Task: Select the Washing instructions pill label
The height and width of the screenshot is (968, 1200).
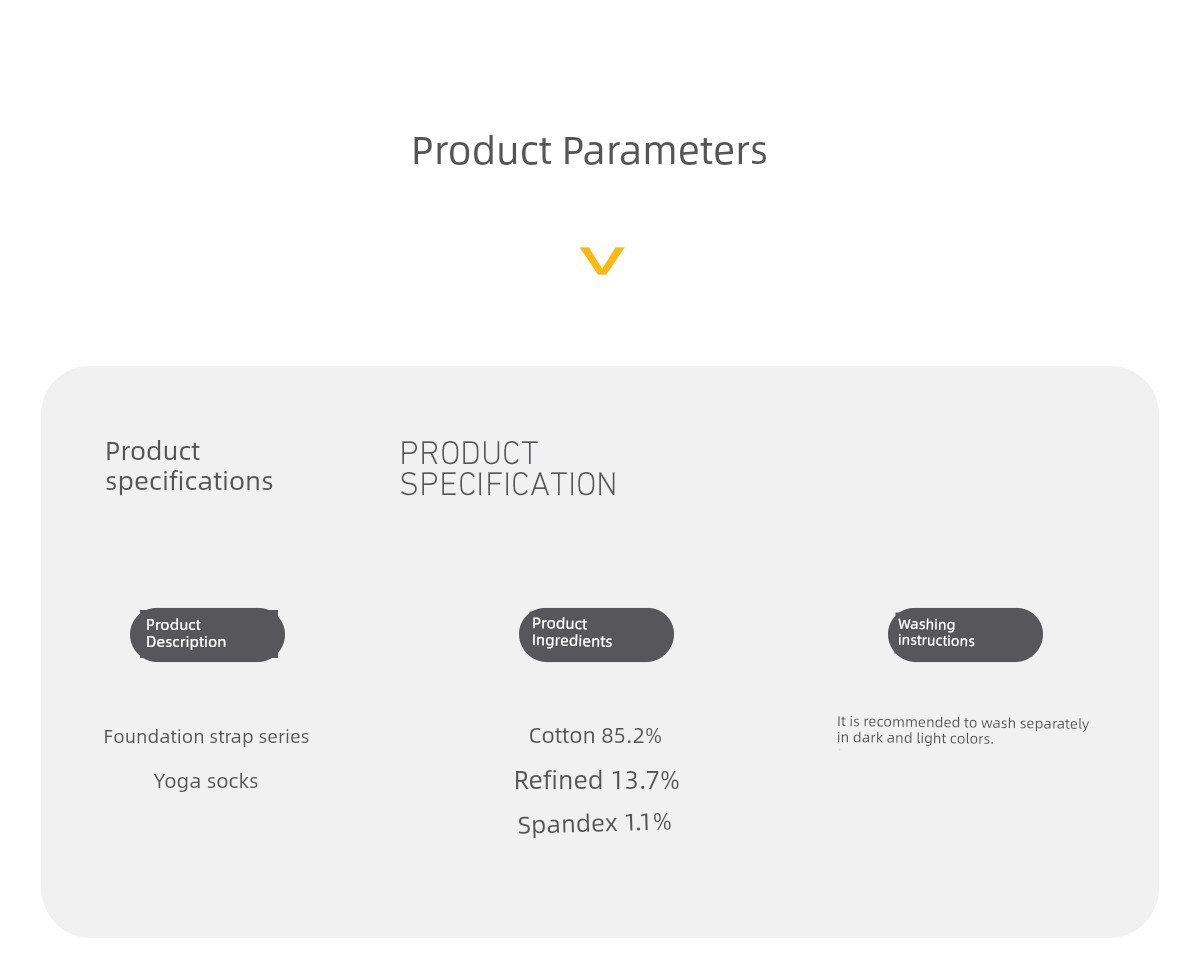Action: coord(965,634)
